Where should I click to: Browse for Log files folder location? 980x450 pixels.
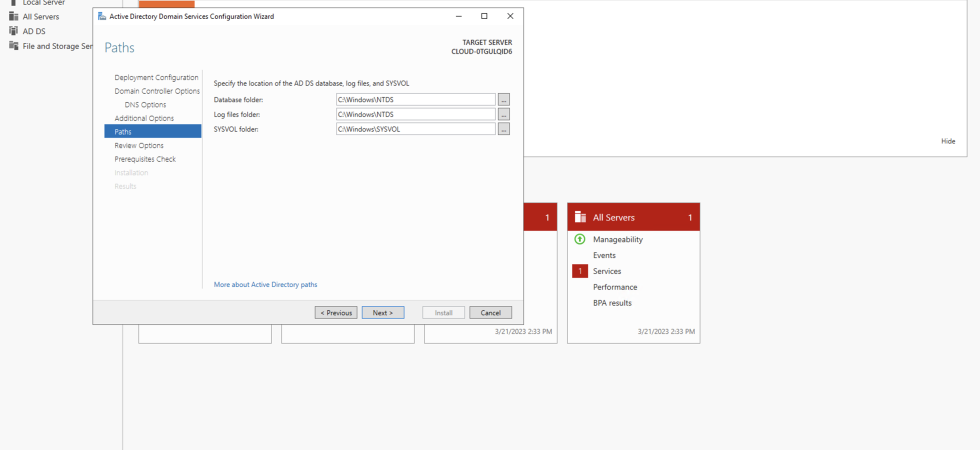pos(504,114)
